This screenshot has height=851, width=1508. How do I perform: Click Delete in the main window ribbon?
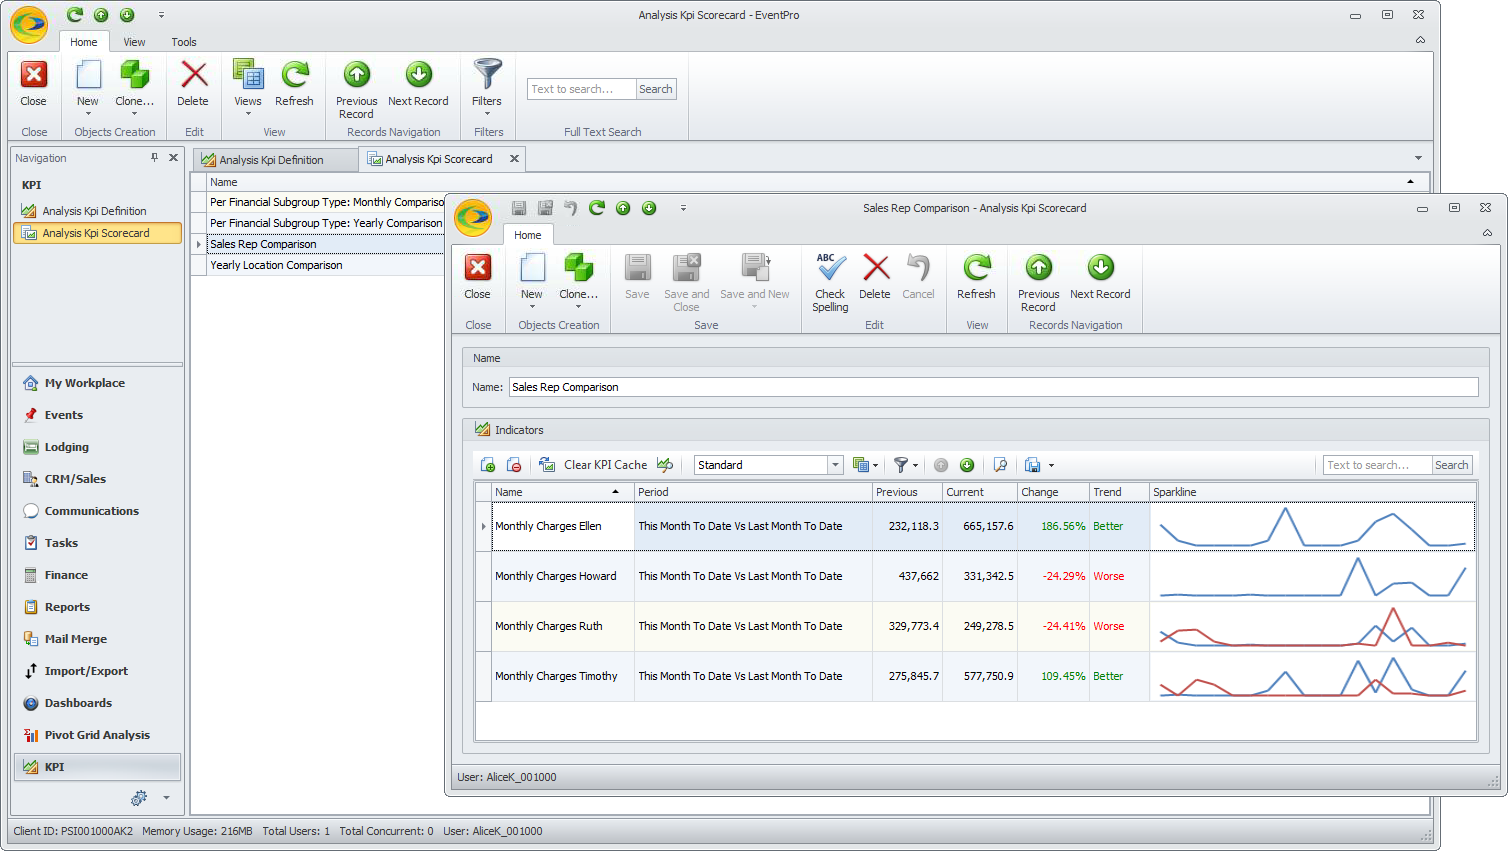[x=193, y=84]
